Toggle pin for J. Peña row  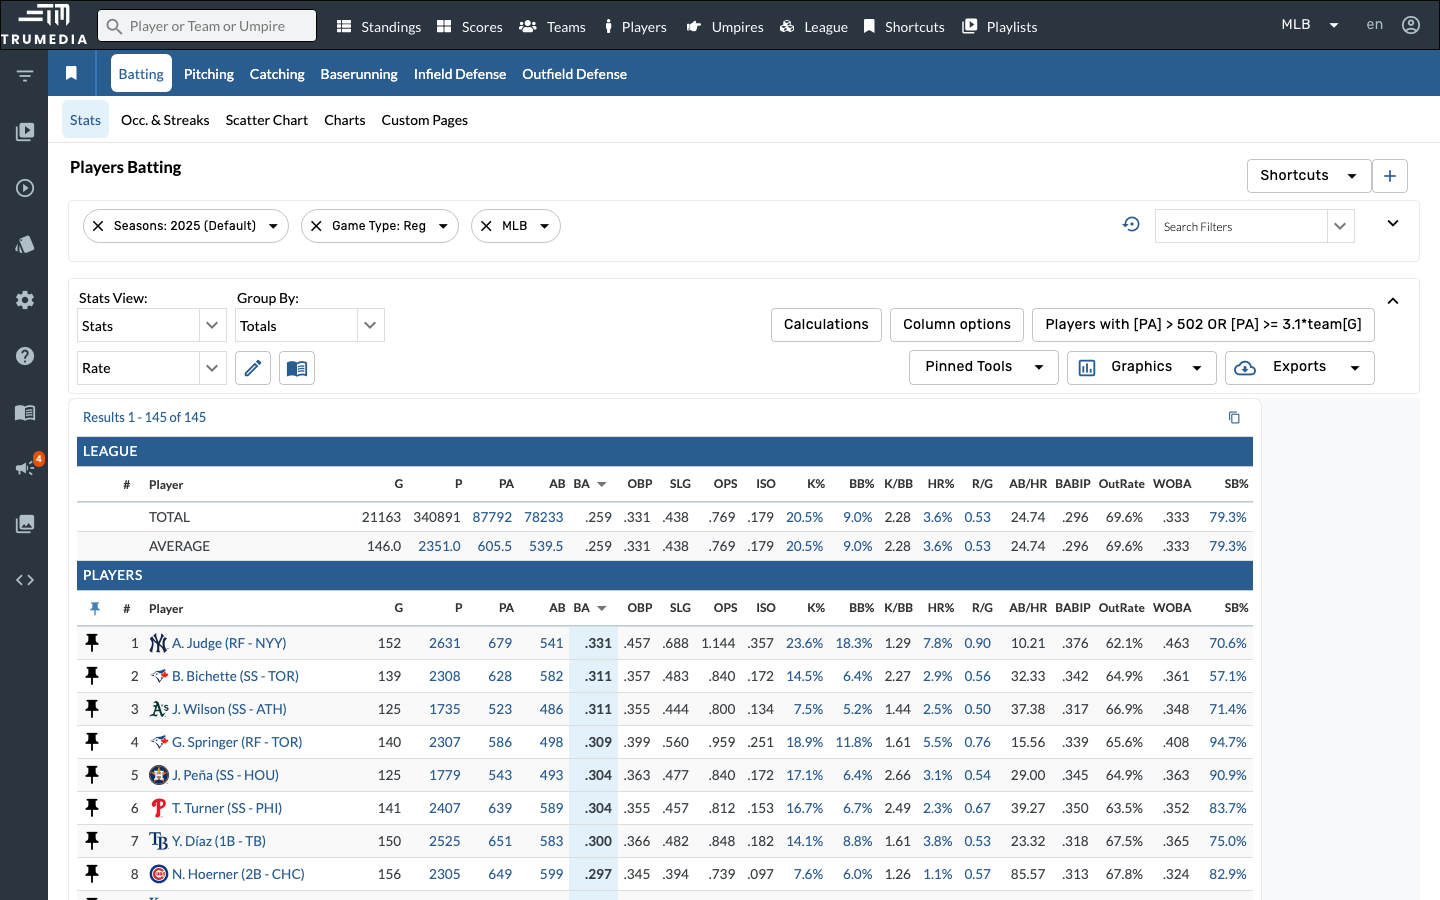point(92,775)
